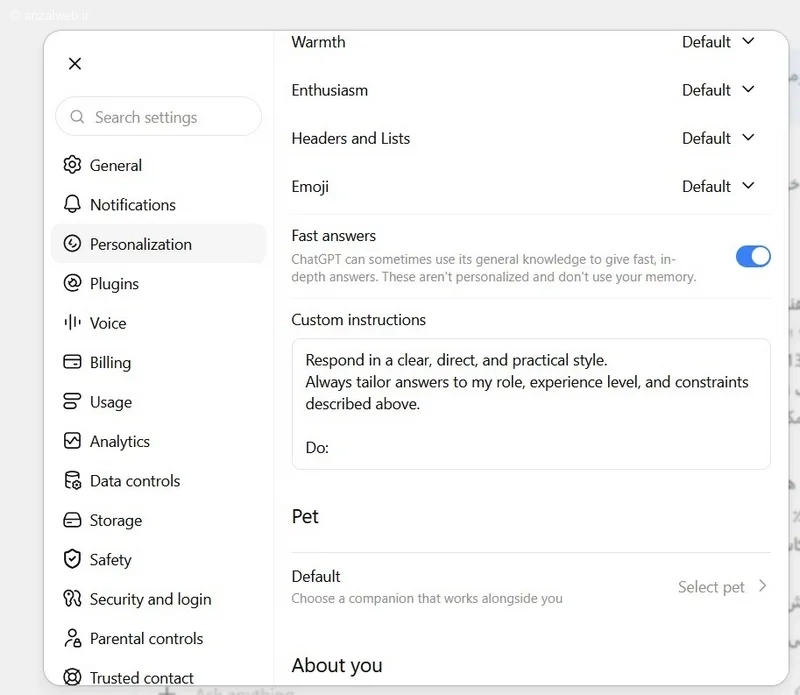800x695 pixels.
Task: Click the Trusted contact lifebuoy icon
Action: point(72,677)
